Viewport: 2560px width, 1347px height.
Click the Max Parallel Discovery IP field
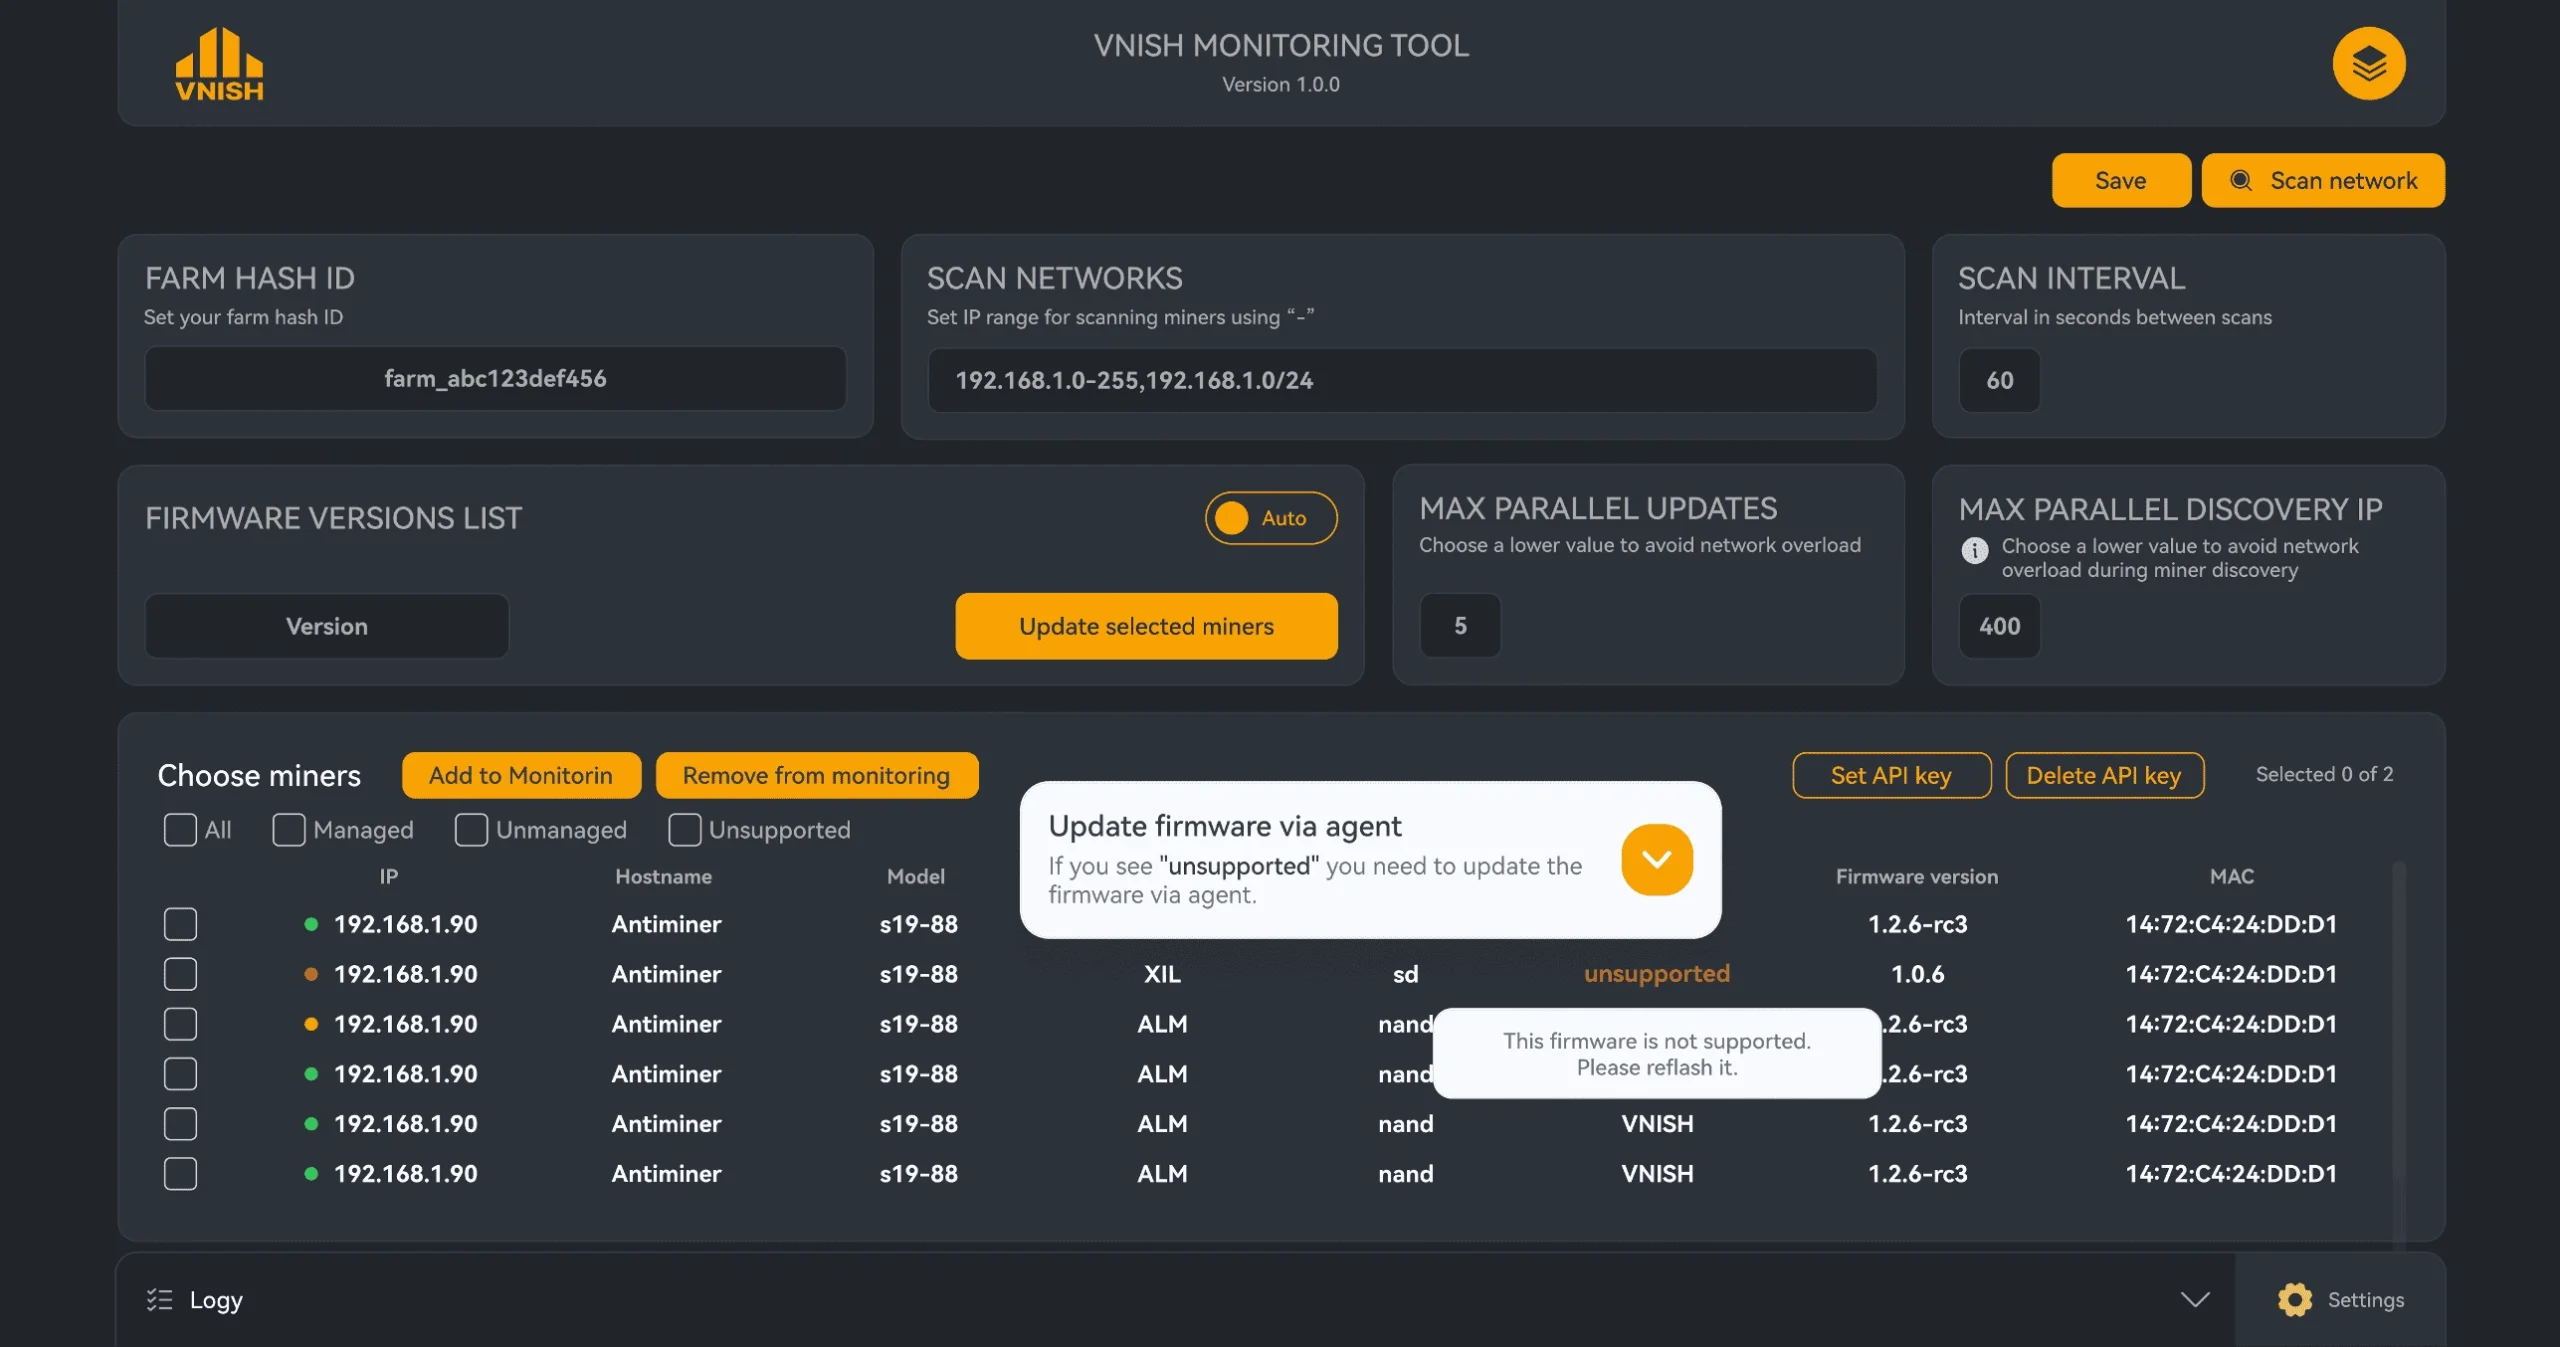[x=1999, y=626]
